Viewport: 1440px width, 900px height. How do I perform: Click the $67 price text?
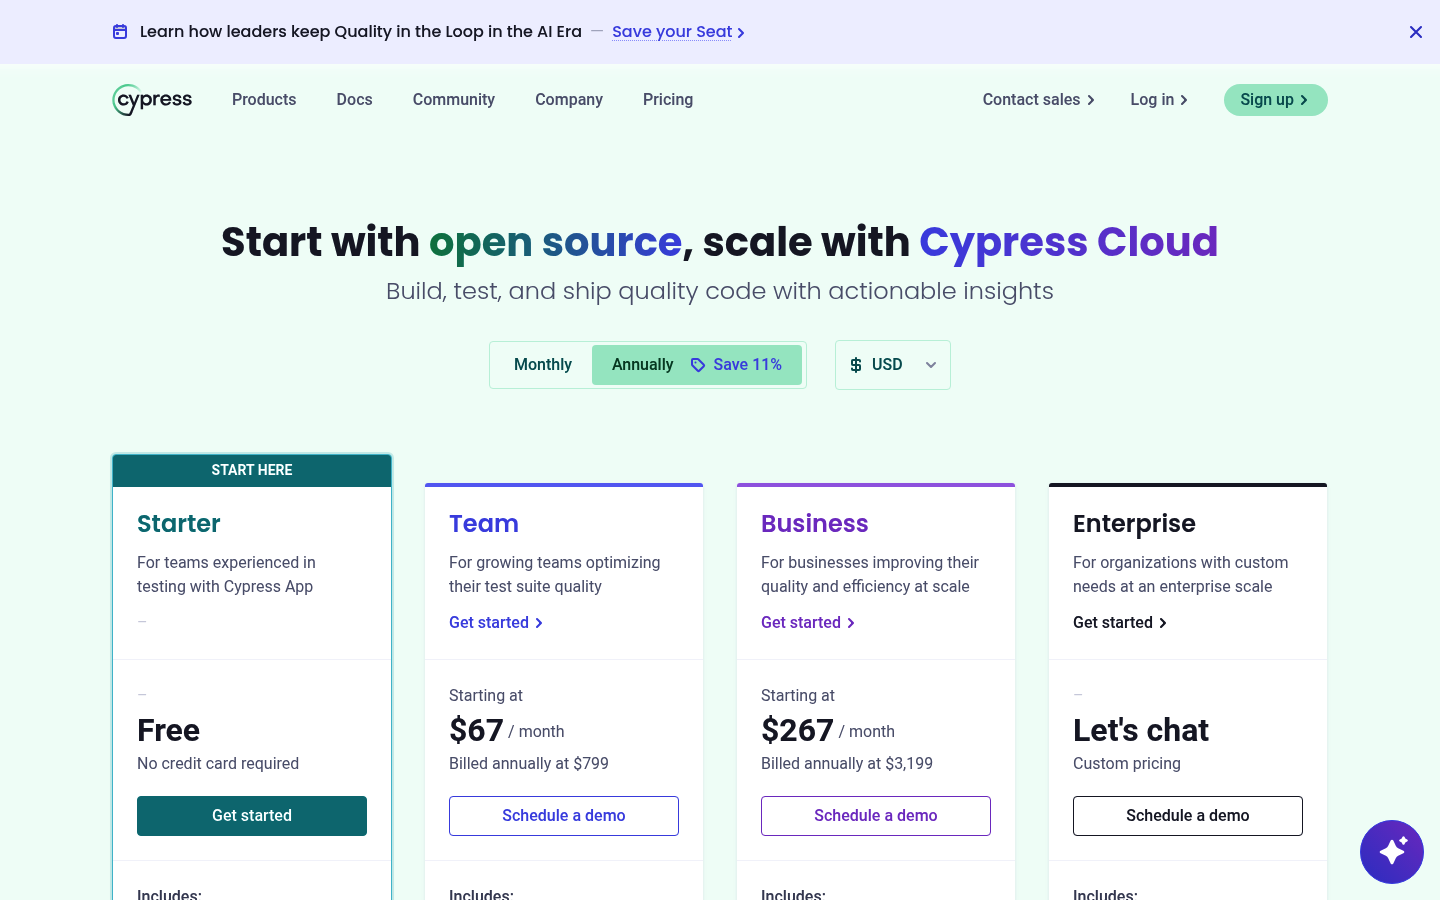[476, 730]
